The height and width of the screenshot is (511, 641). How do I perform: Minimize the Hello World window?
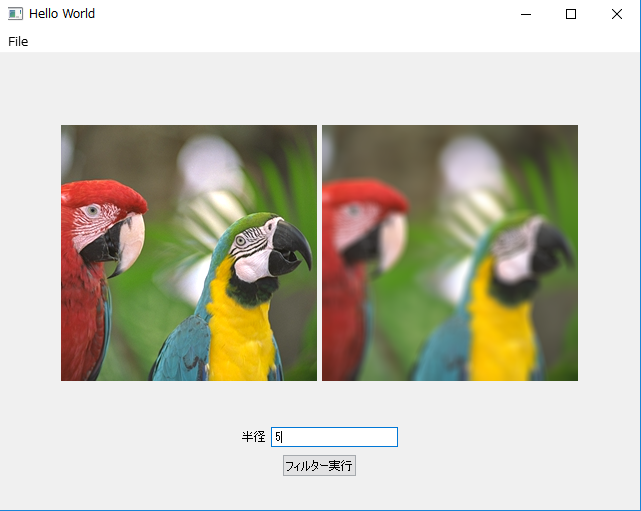(526, 14)
